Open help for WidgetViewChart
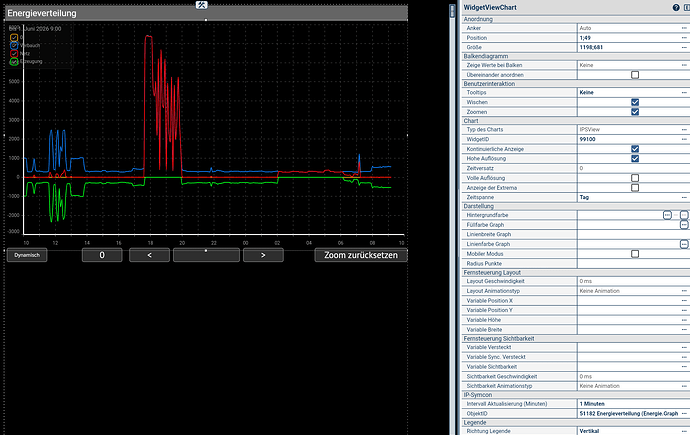 pyautogui.click(x=676, y=7)
